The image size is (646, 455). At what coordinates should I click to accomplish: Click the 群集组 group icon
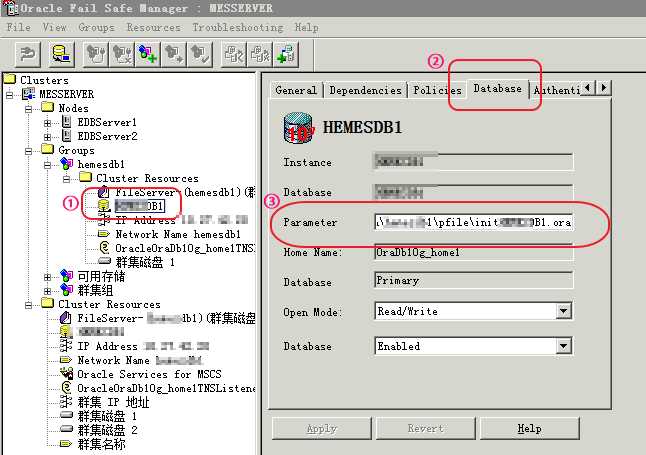point(67,290)
